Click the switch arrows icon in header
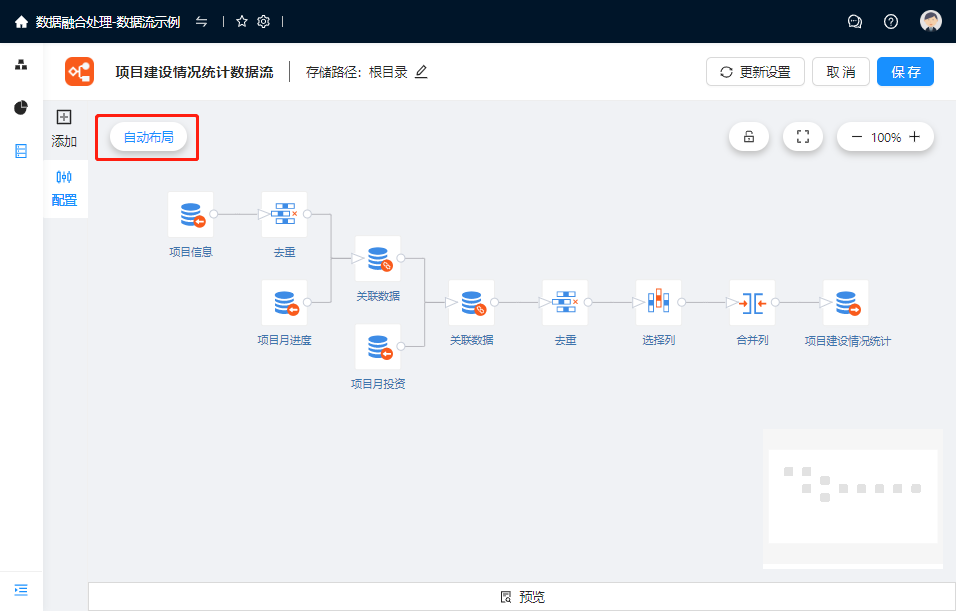The width and height of the screenshot is (956, 611). click(x=202, y=21)
